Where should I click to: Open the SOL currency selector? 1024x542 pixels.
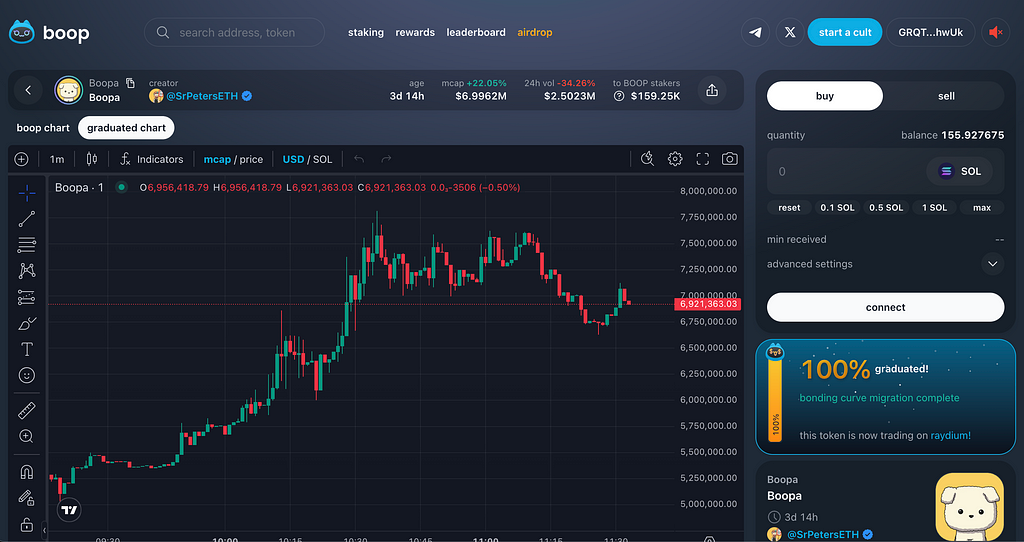[960, 171]
